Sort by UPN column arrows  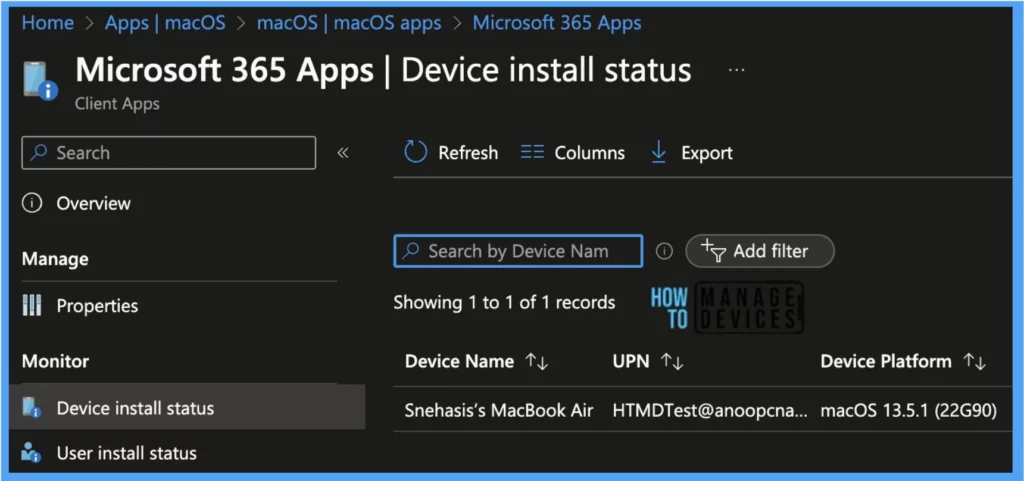click(x=672, y=362)
